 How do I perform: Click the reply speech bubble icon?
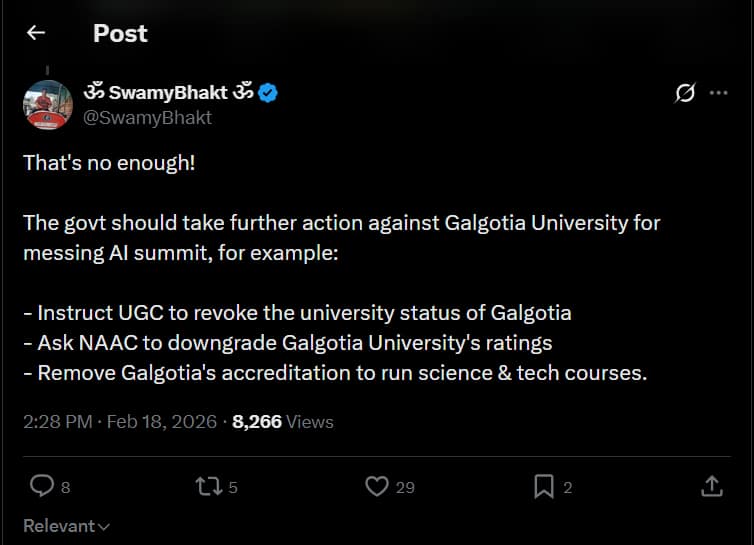click(41, 486)
